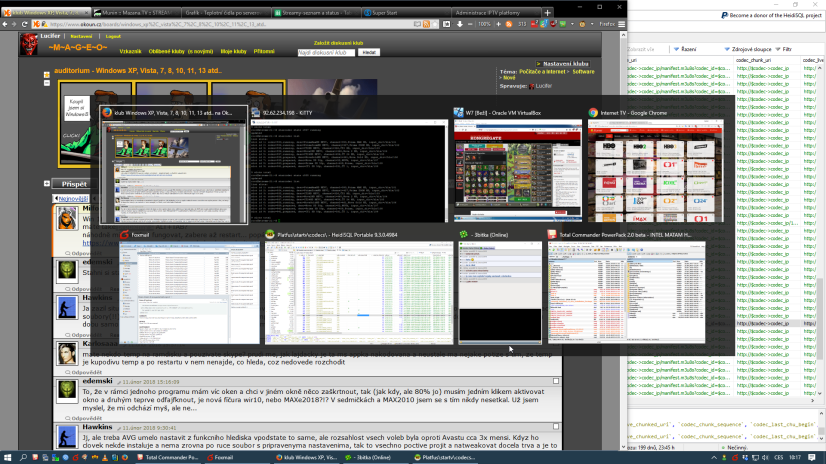Switch to Super Start Firefox tab
The height and width of the screenshot is (464, 826).
405,13
